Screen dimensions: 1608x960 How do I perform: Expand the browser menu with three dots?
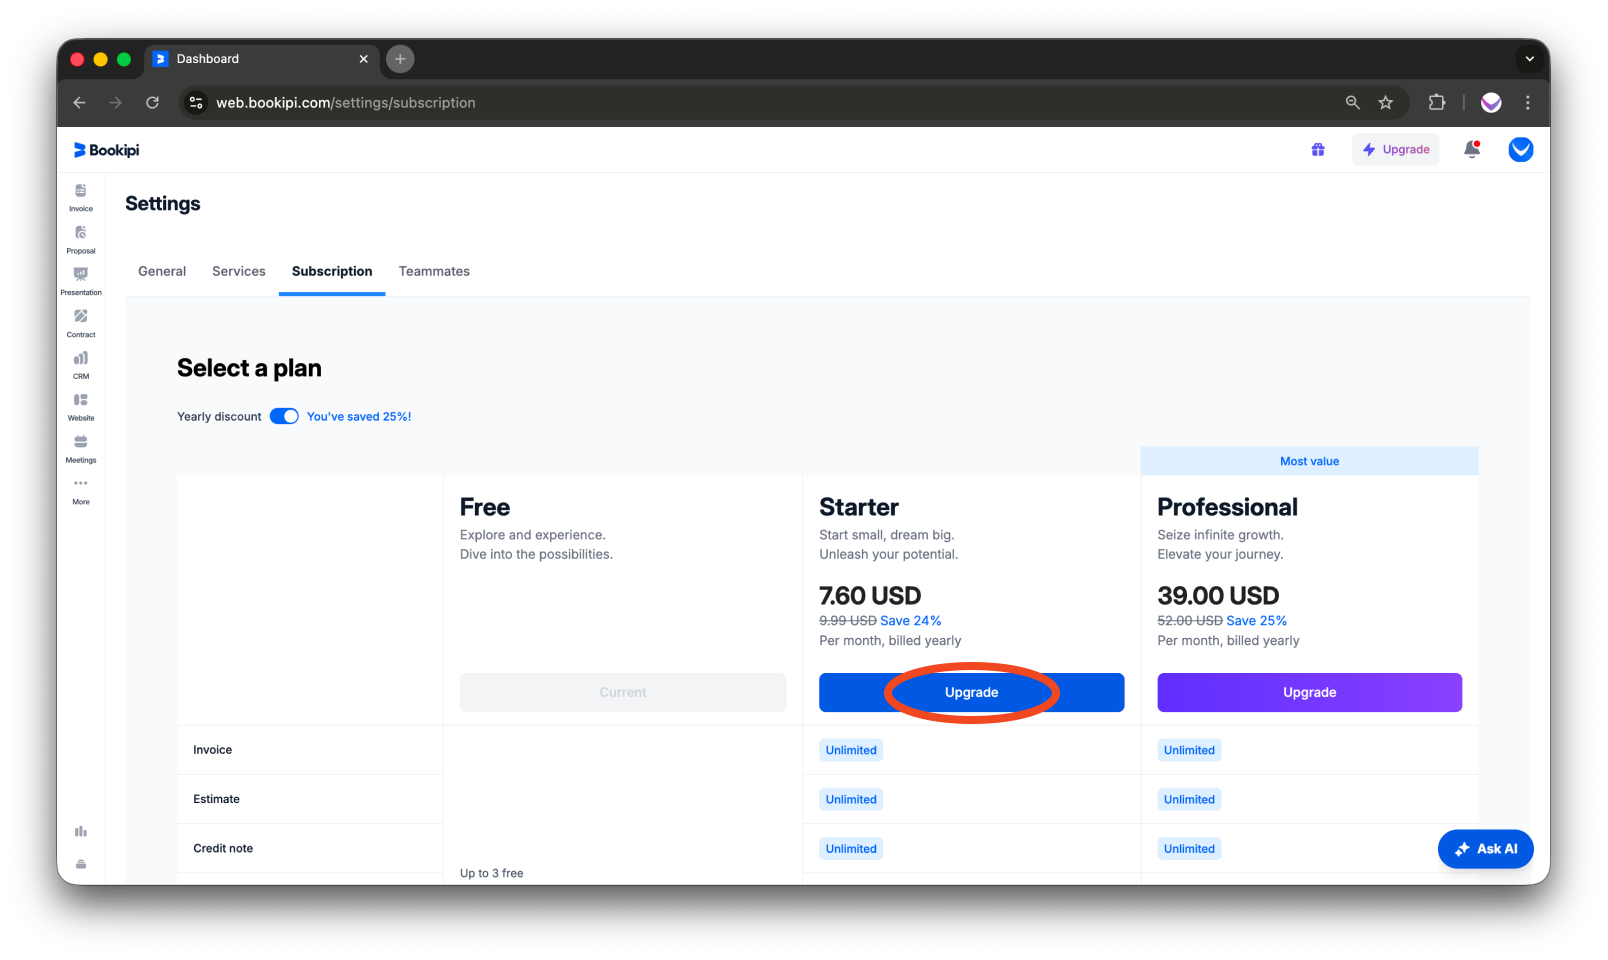point(1527,102)
